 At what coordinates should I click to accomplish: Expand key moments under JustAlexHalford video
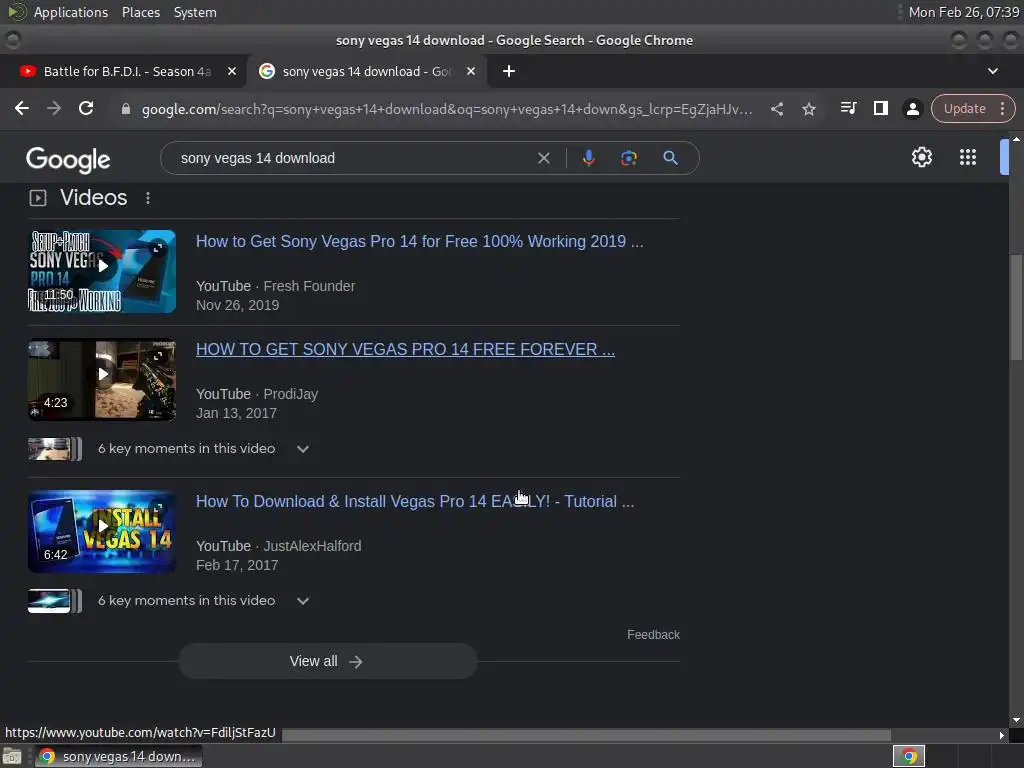[x=302, y=601]
